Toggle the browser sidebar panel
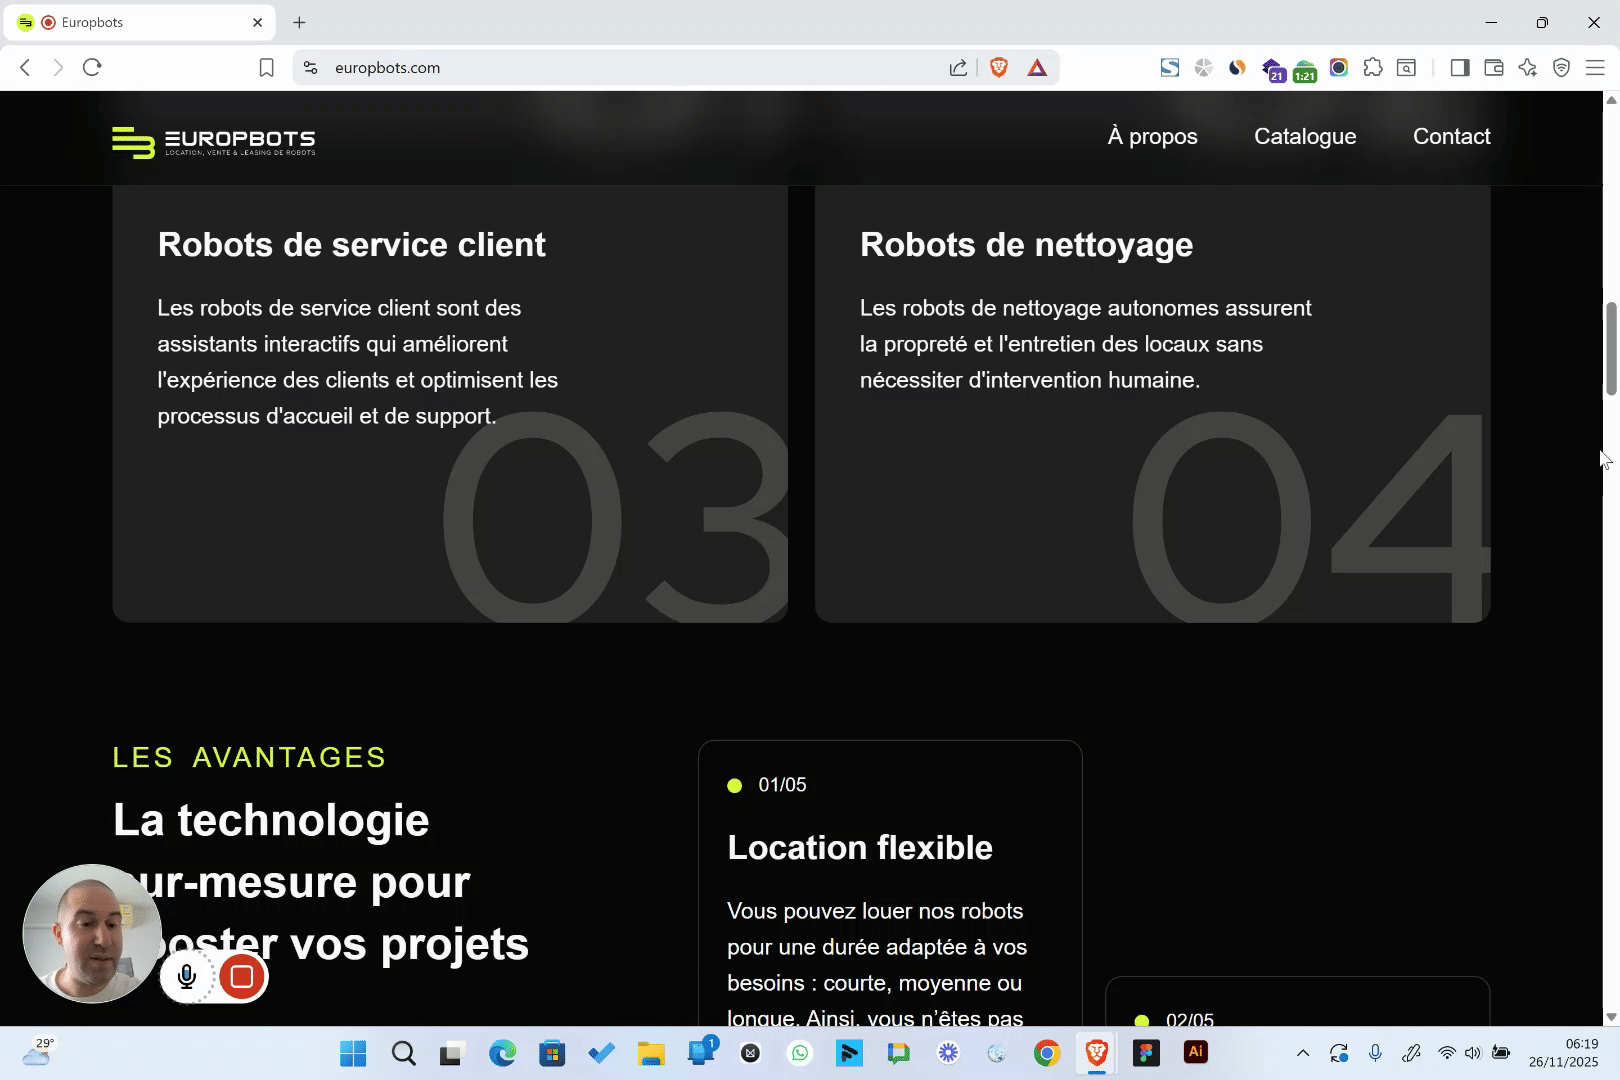 point(1460,67)
